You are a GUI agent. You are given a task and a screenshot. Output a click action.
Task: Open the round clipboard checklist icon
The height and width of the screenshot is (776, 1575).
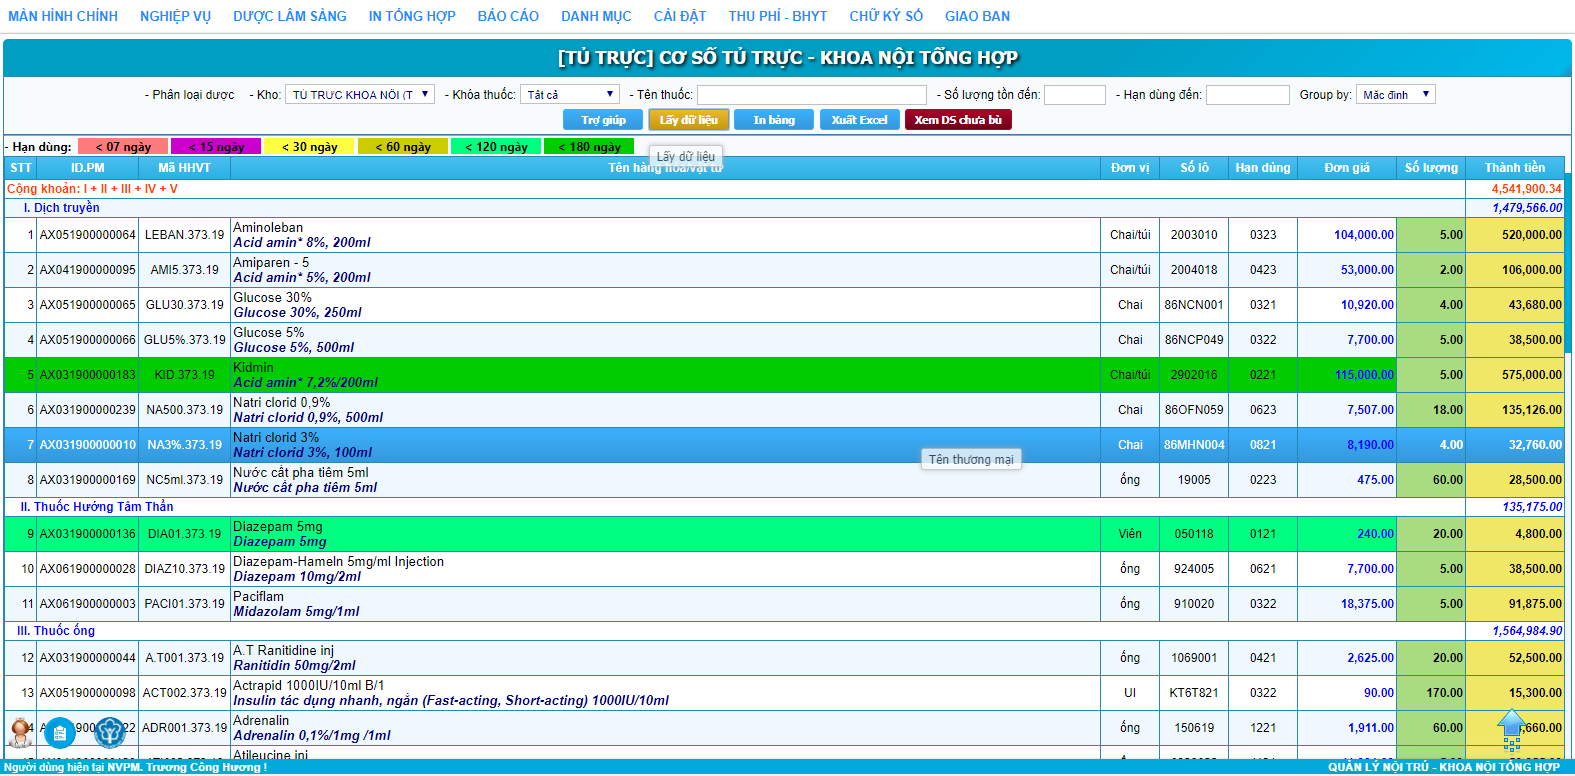60,733
